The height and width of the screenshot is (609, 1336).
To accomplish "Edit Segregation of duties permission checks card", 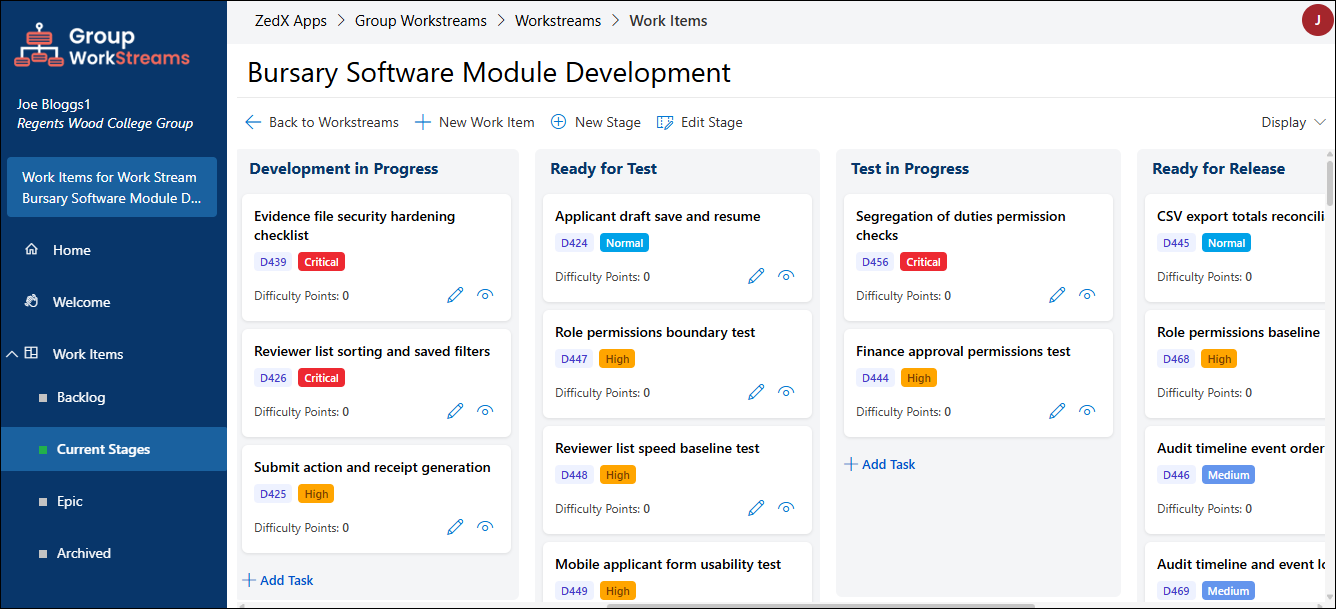I will point(1057,295).
